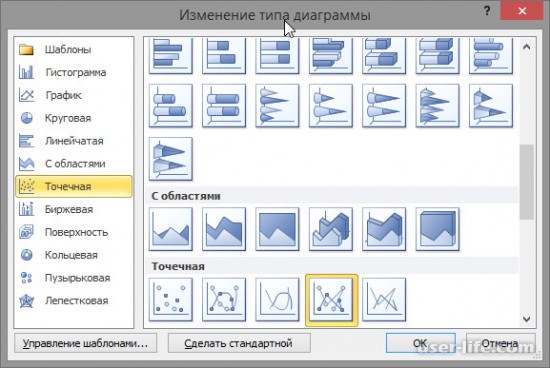Select scatter with straight lines and markers
550x368 pixels.
331,300
